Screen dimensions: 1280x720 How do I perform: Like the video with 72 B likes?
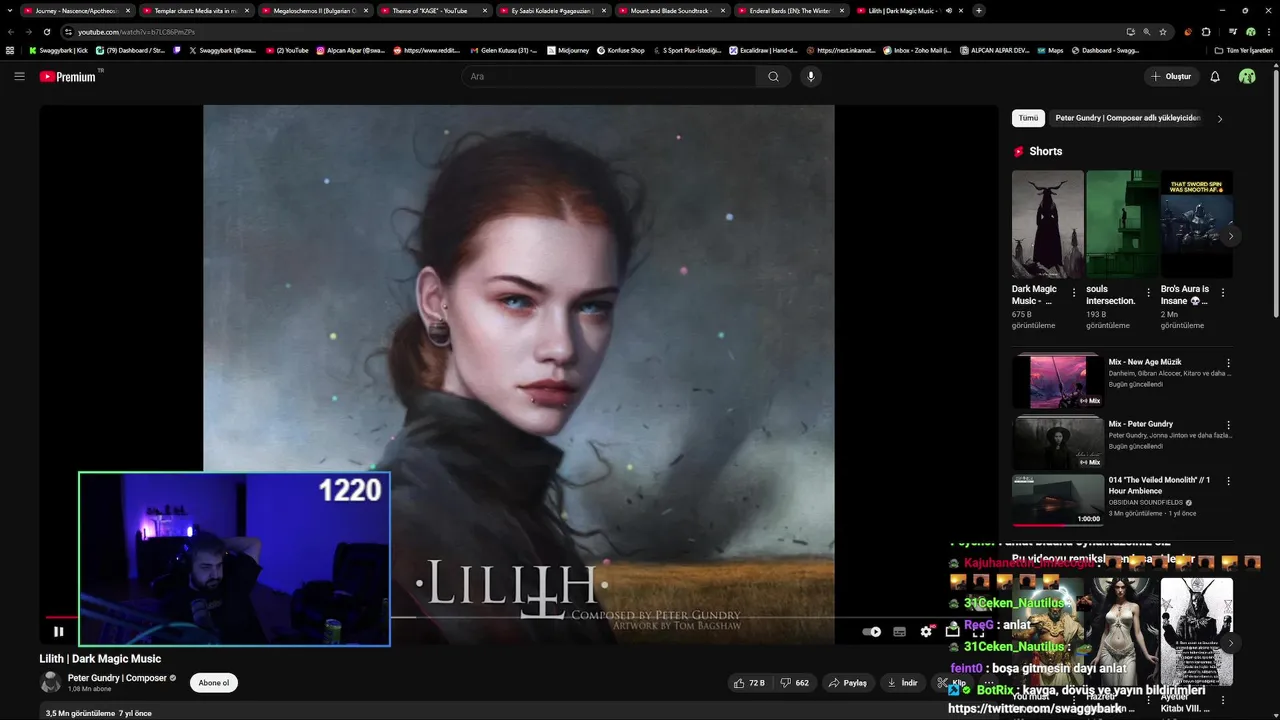pos(749,683)
